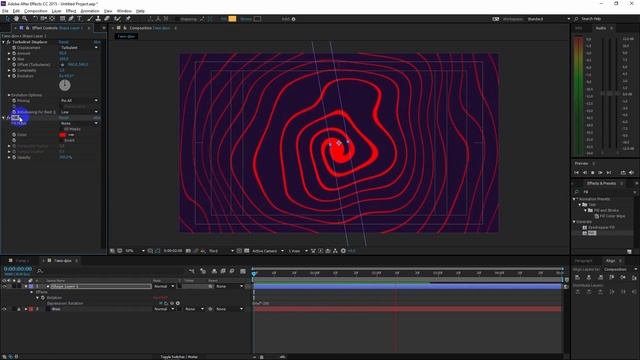Toggle stopwatch for Amount property

(x=14, y=53)
